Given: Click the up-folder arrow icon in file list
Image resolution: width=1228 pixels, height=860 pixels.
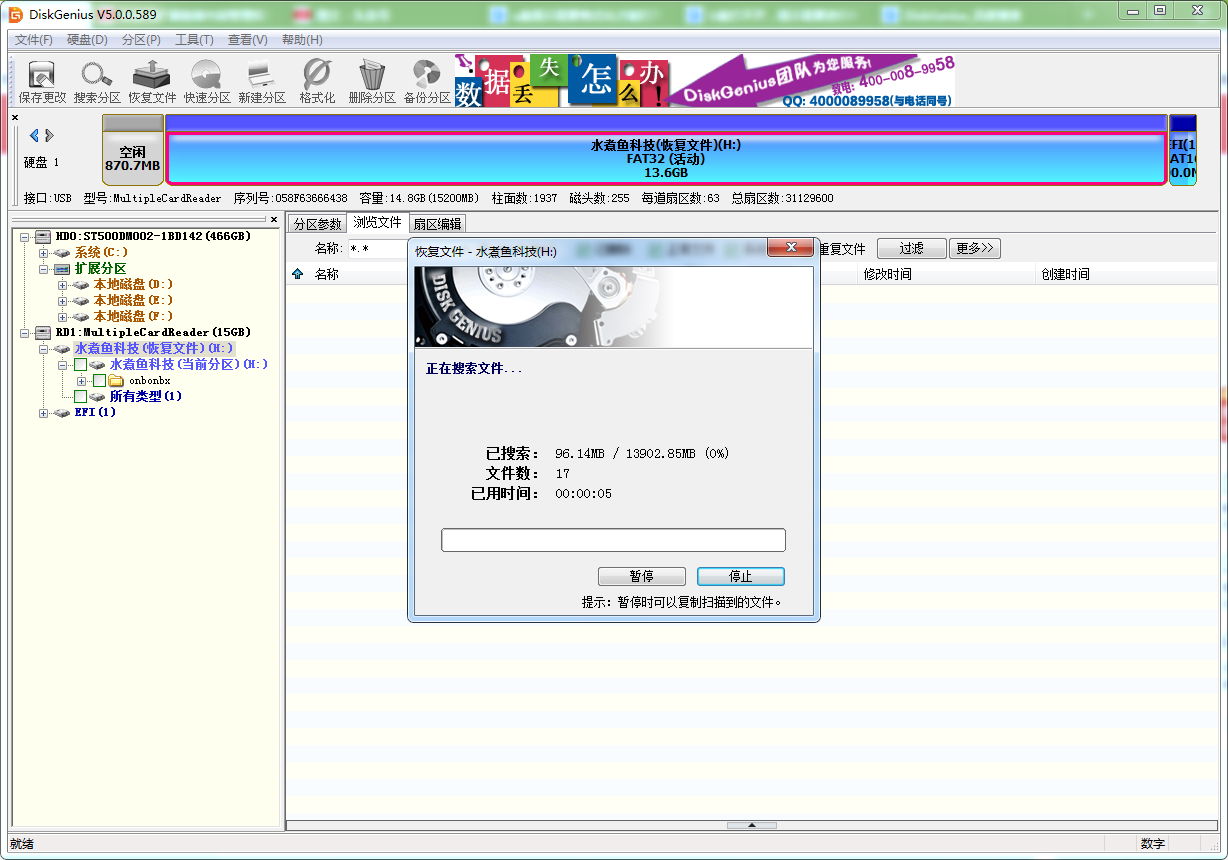Looking at the screenshot, I should pos(297,274).
